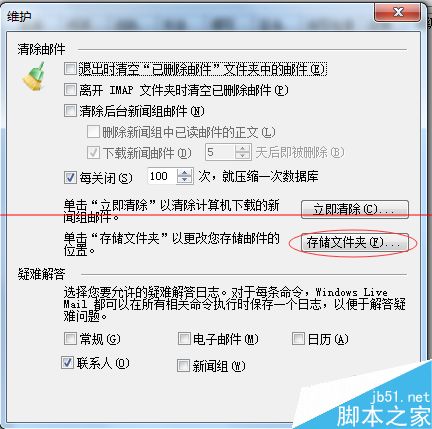Click the broom cleanup icon
This screenshot has height=429, width=432.
coord(35,77)
